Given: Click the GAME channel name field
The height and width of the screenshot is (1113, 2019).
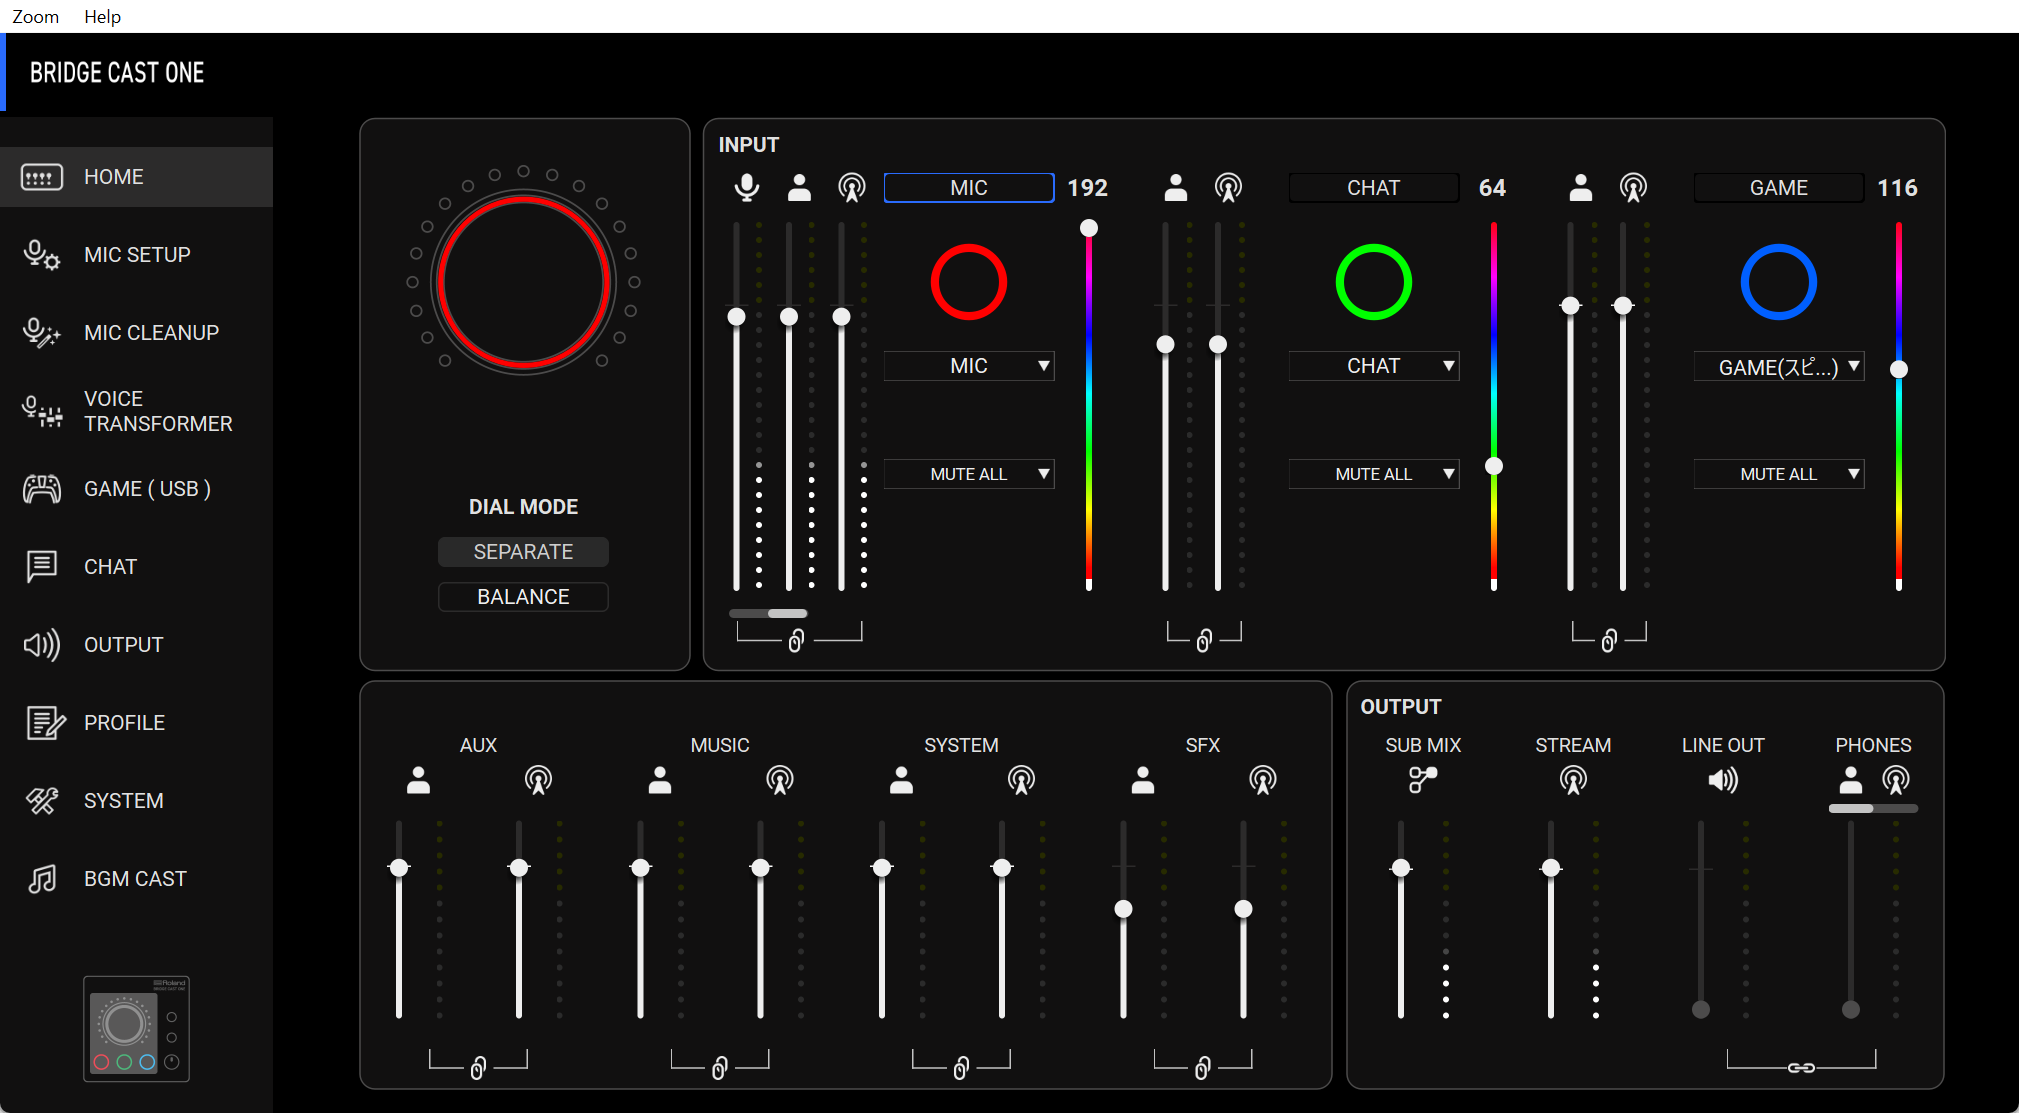Looking at the screenshot, I should (x=1779, y=188).
